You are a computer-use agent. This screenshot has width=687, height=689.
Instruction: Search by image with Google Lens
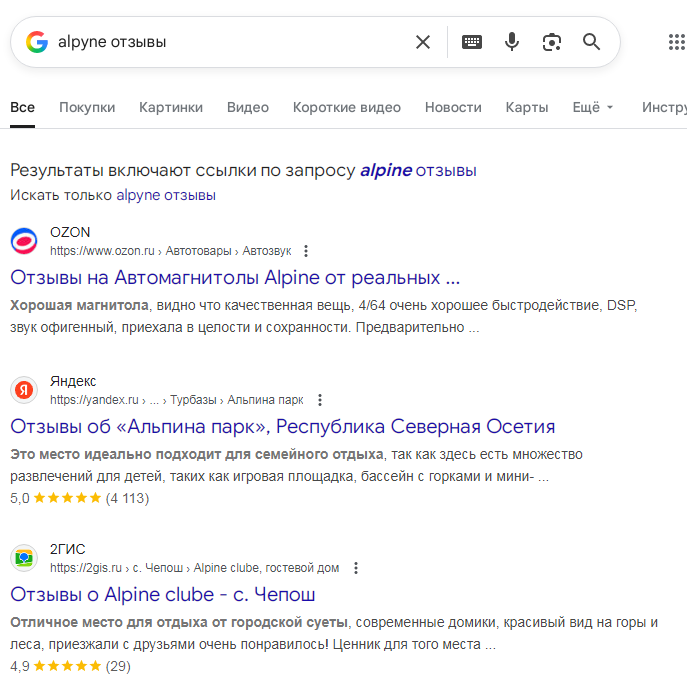coord(551,42)
